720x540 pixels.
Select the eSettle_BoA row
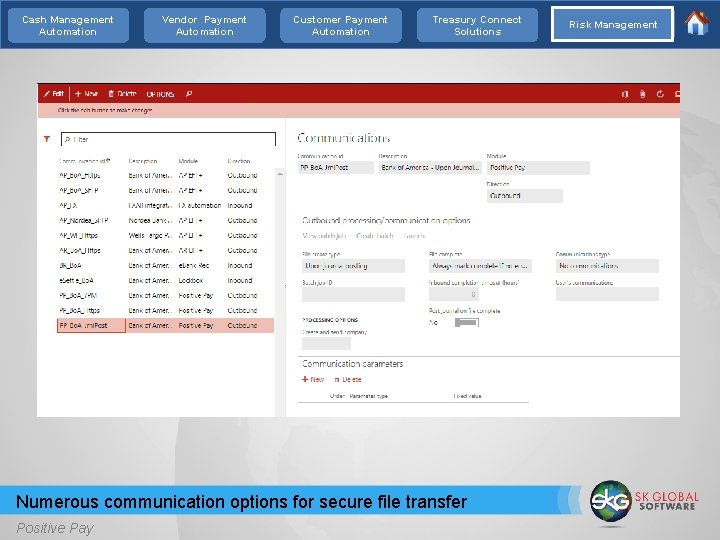click(166, 281)
